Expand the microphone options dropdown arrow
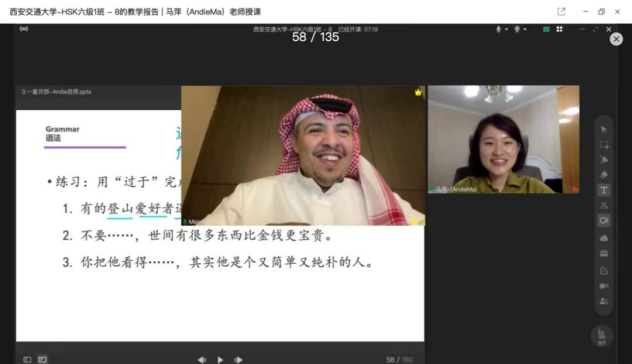The image size is (632, 364). 506,29
